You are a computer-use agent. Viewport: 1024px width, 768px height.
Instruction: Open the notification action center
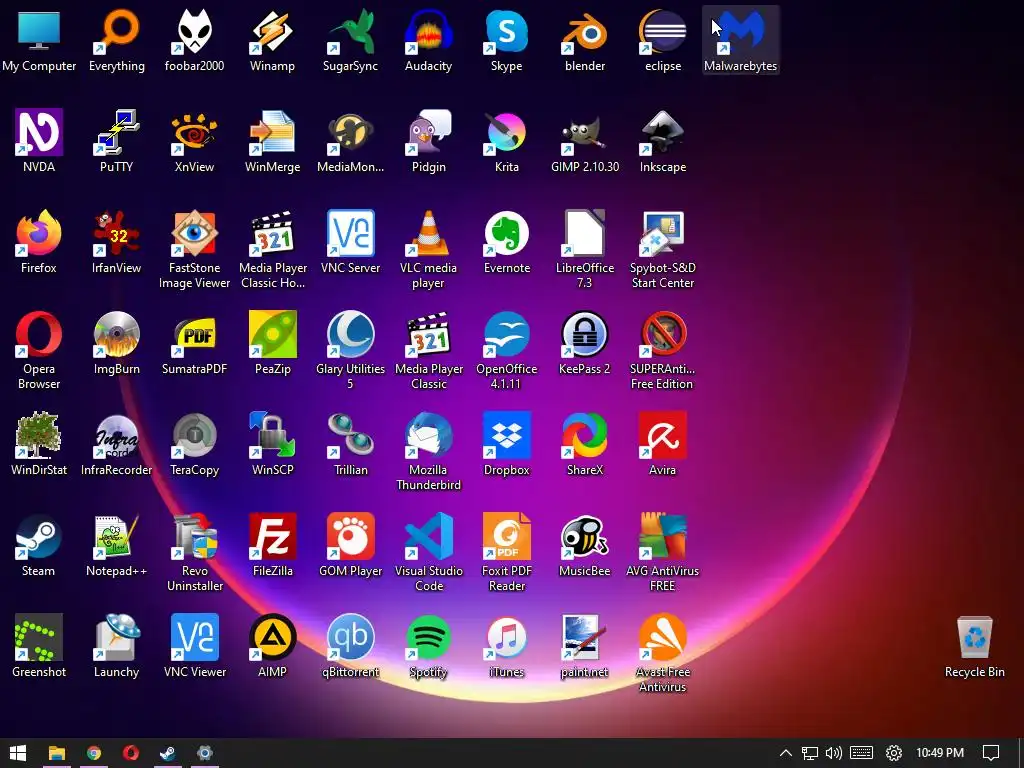991,753
